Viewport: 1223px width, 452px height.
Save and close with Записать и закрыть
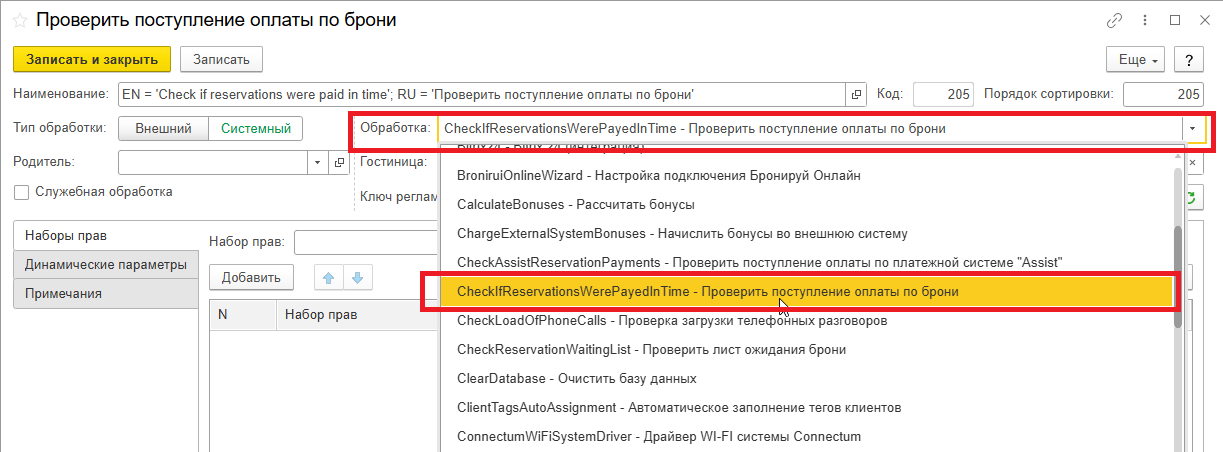(x=92, y=60)
